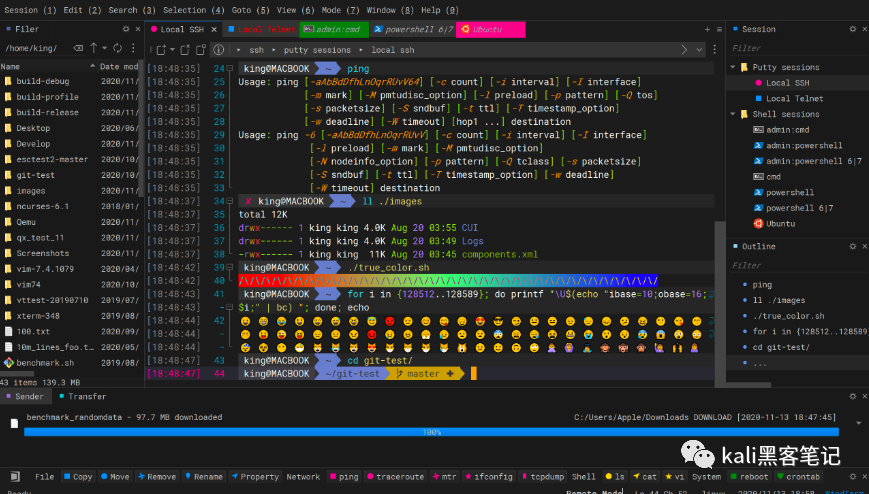Click the ifconfig quick command button

pos(490,477)
